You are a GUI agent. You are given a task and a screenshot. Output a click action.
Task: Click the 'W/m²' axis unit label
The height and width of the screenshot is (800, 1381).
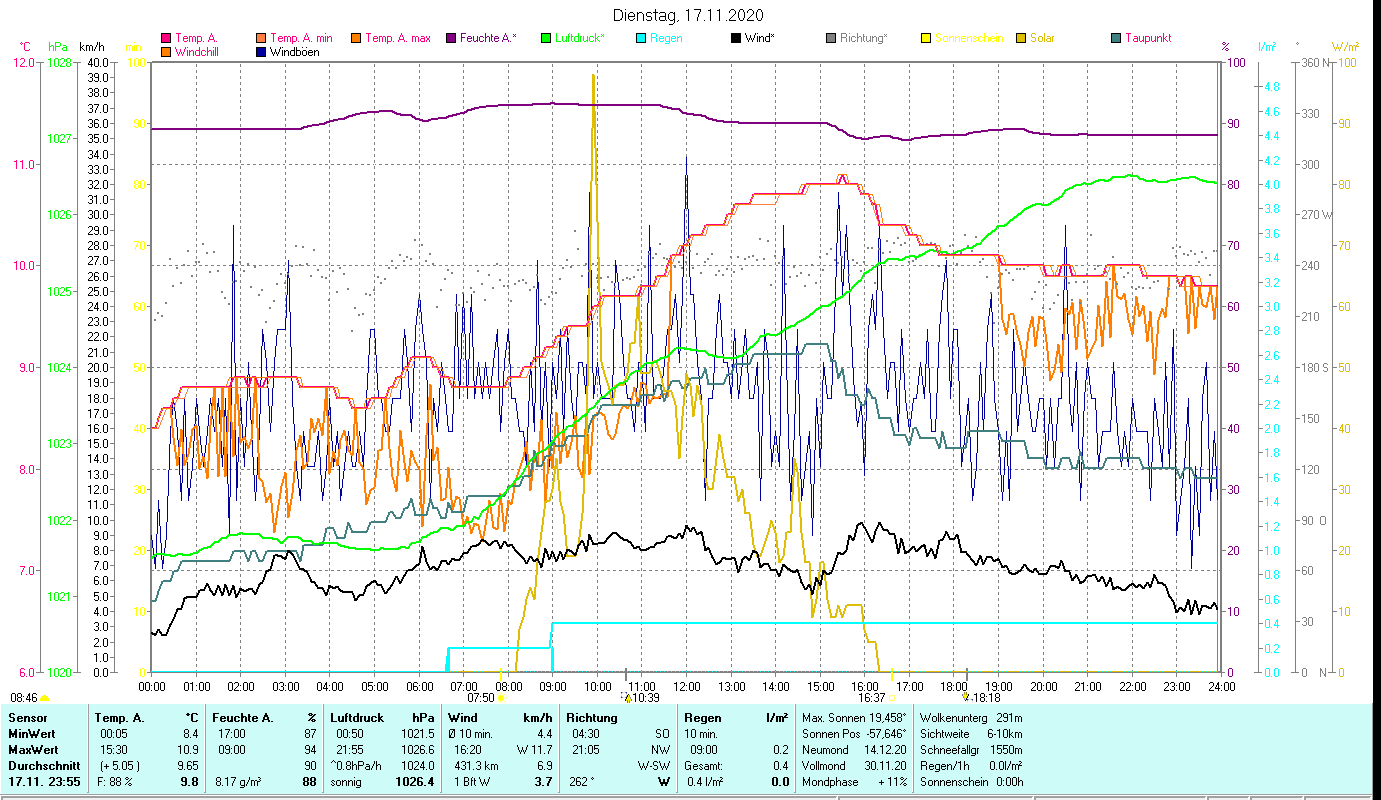pos(1345,47)
